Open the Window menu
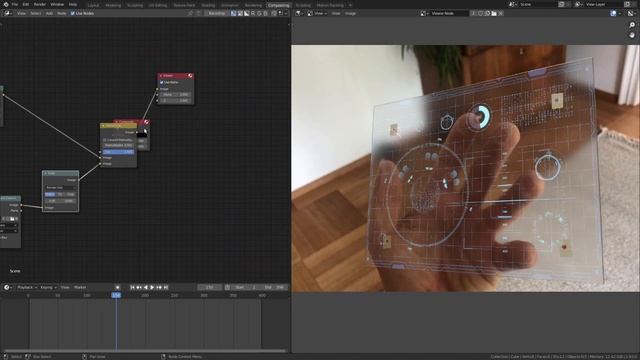 click(57, 4)
